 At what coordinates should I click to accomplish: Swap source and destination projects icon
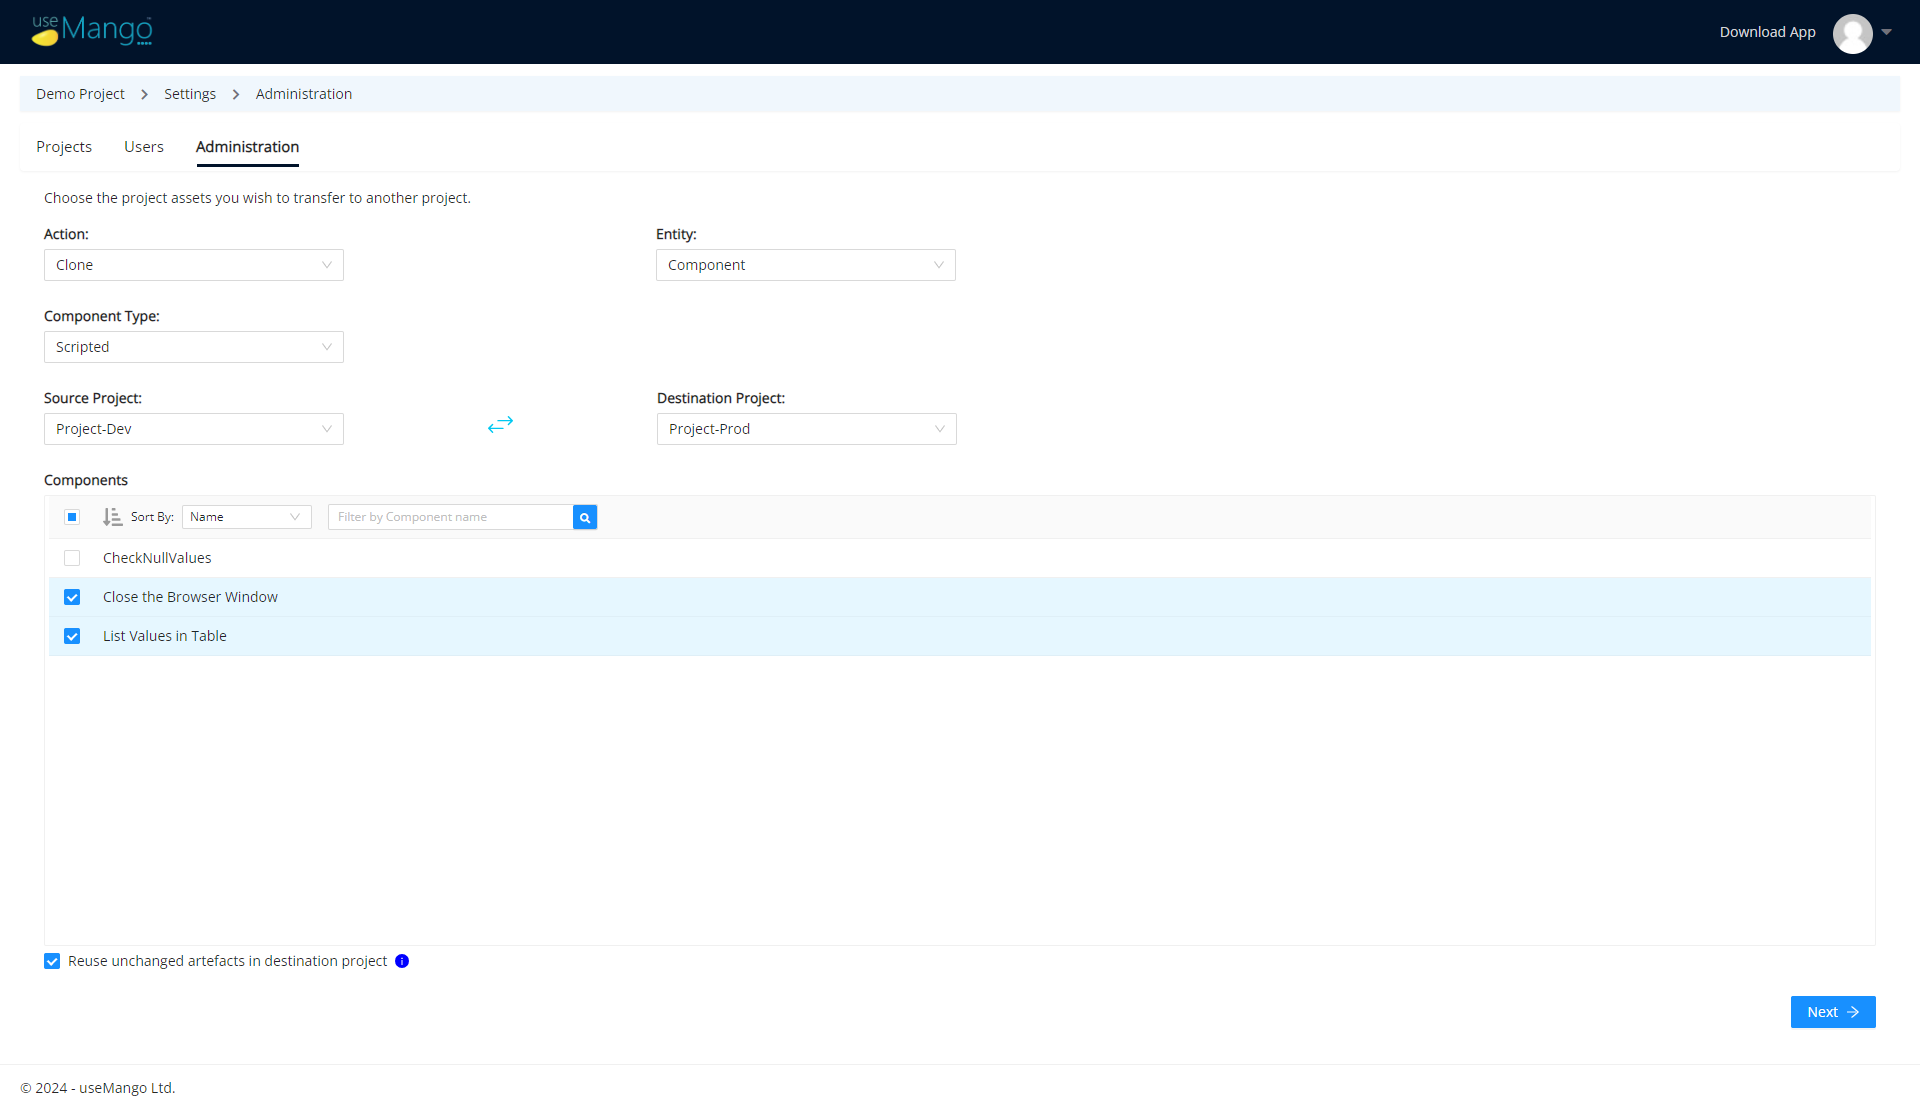[x=500, y=425]
